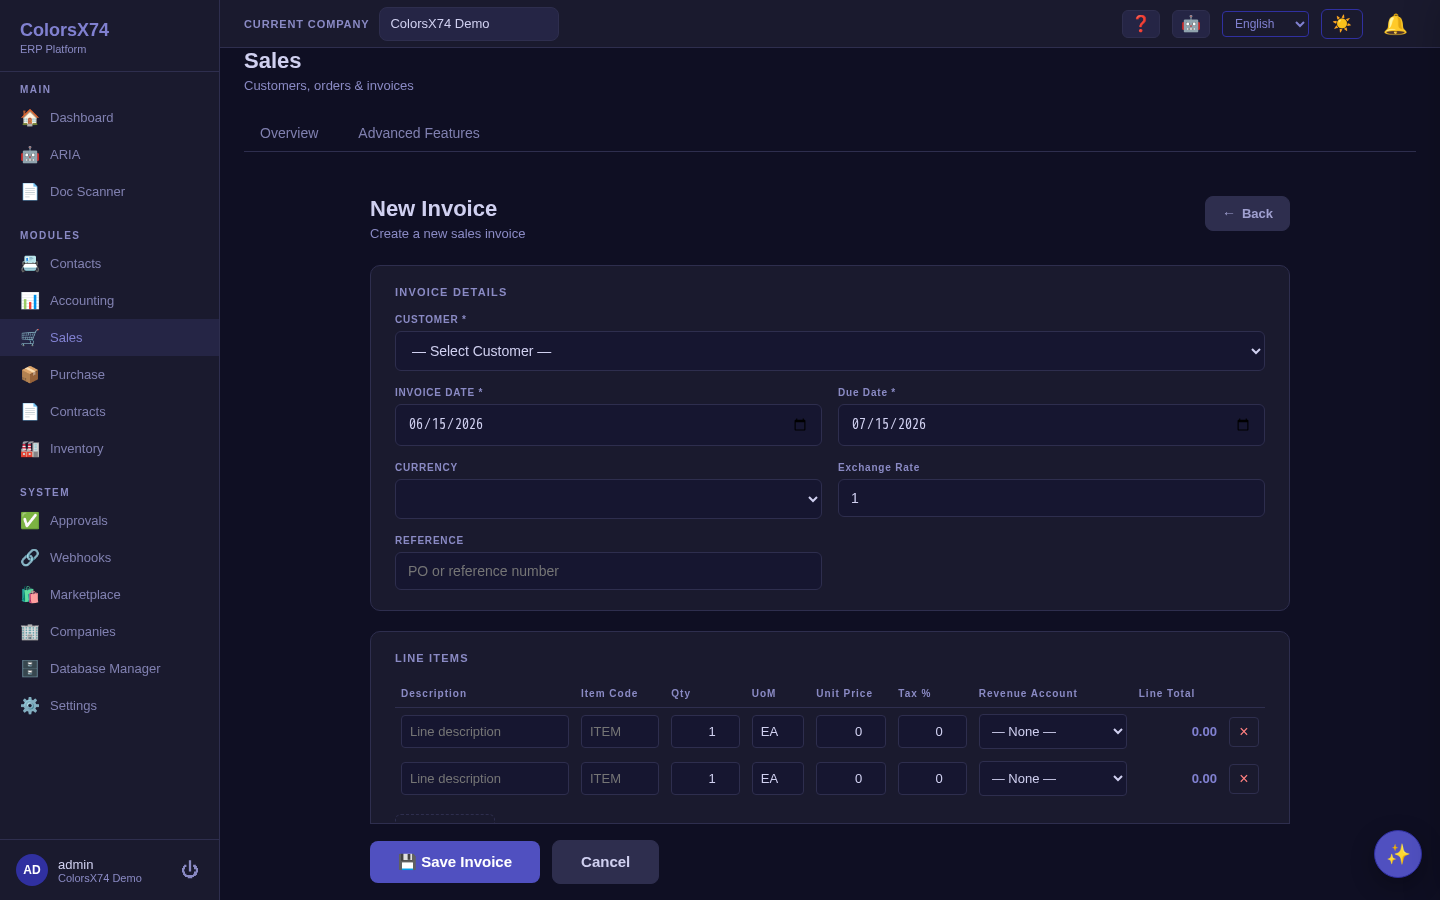Click first row Qty field
The width and height of the screenshot is (1440, 900).
pyautogui.click(x=705, y=732)
